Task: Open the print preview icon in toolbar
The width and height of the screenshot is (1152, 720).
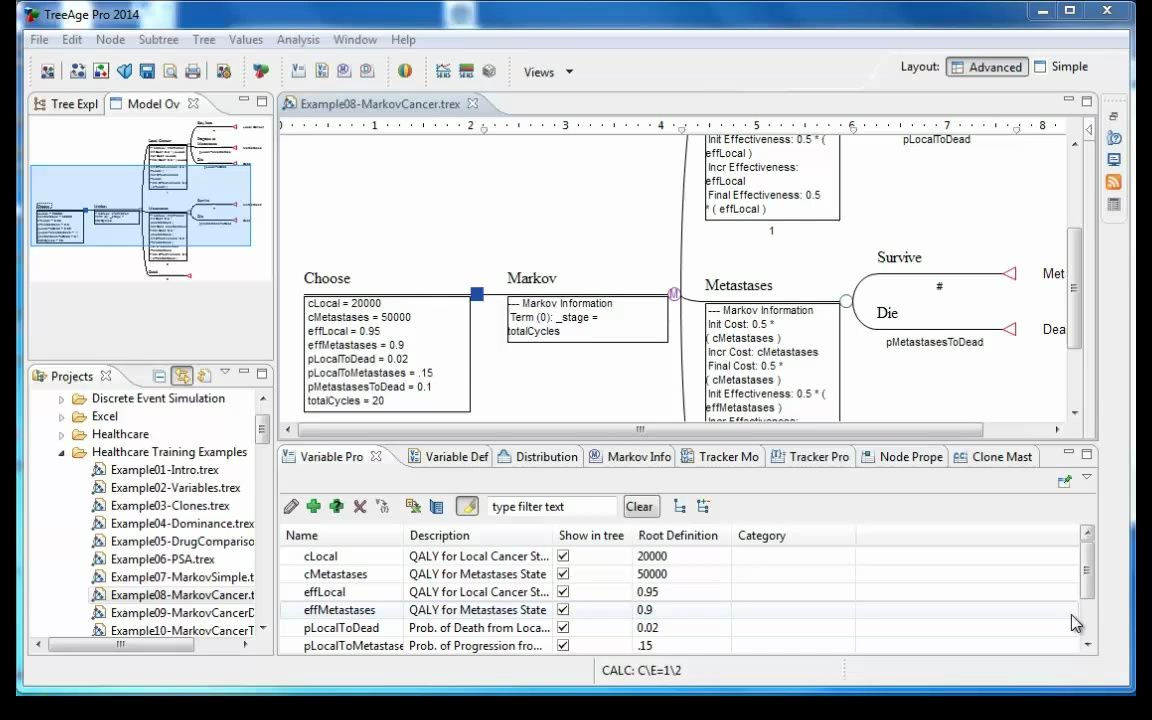Action: coord(170,71)
